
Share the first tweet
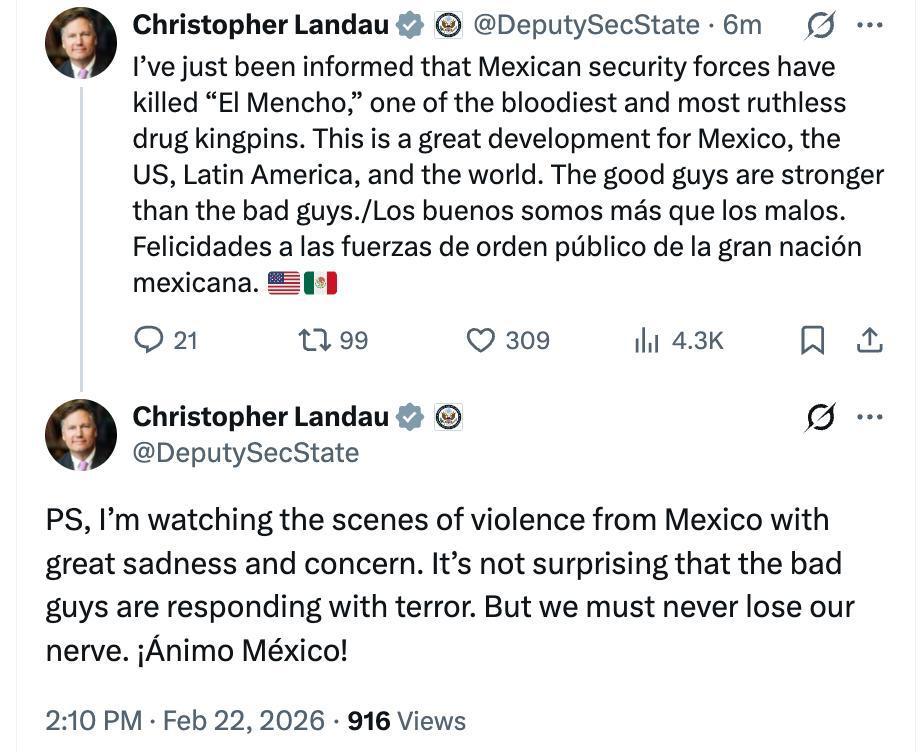pos(870,341)
